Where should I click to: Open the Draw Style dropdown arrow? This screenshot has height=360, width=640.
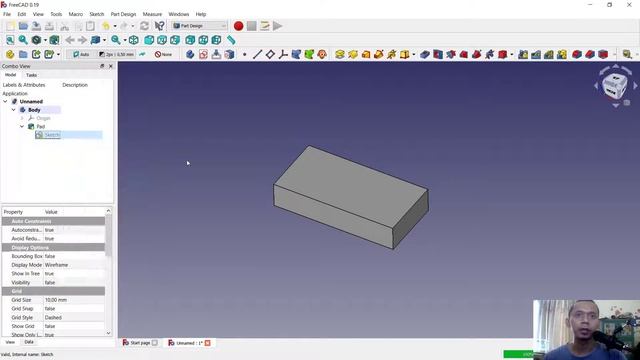click(45, 40)
